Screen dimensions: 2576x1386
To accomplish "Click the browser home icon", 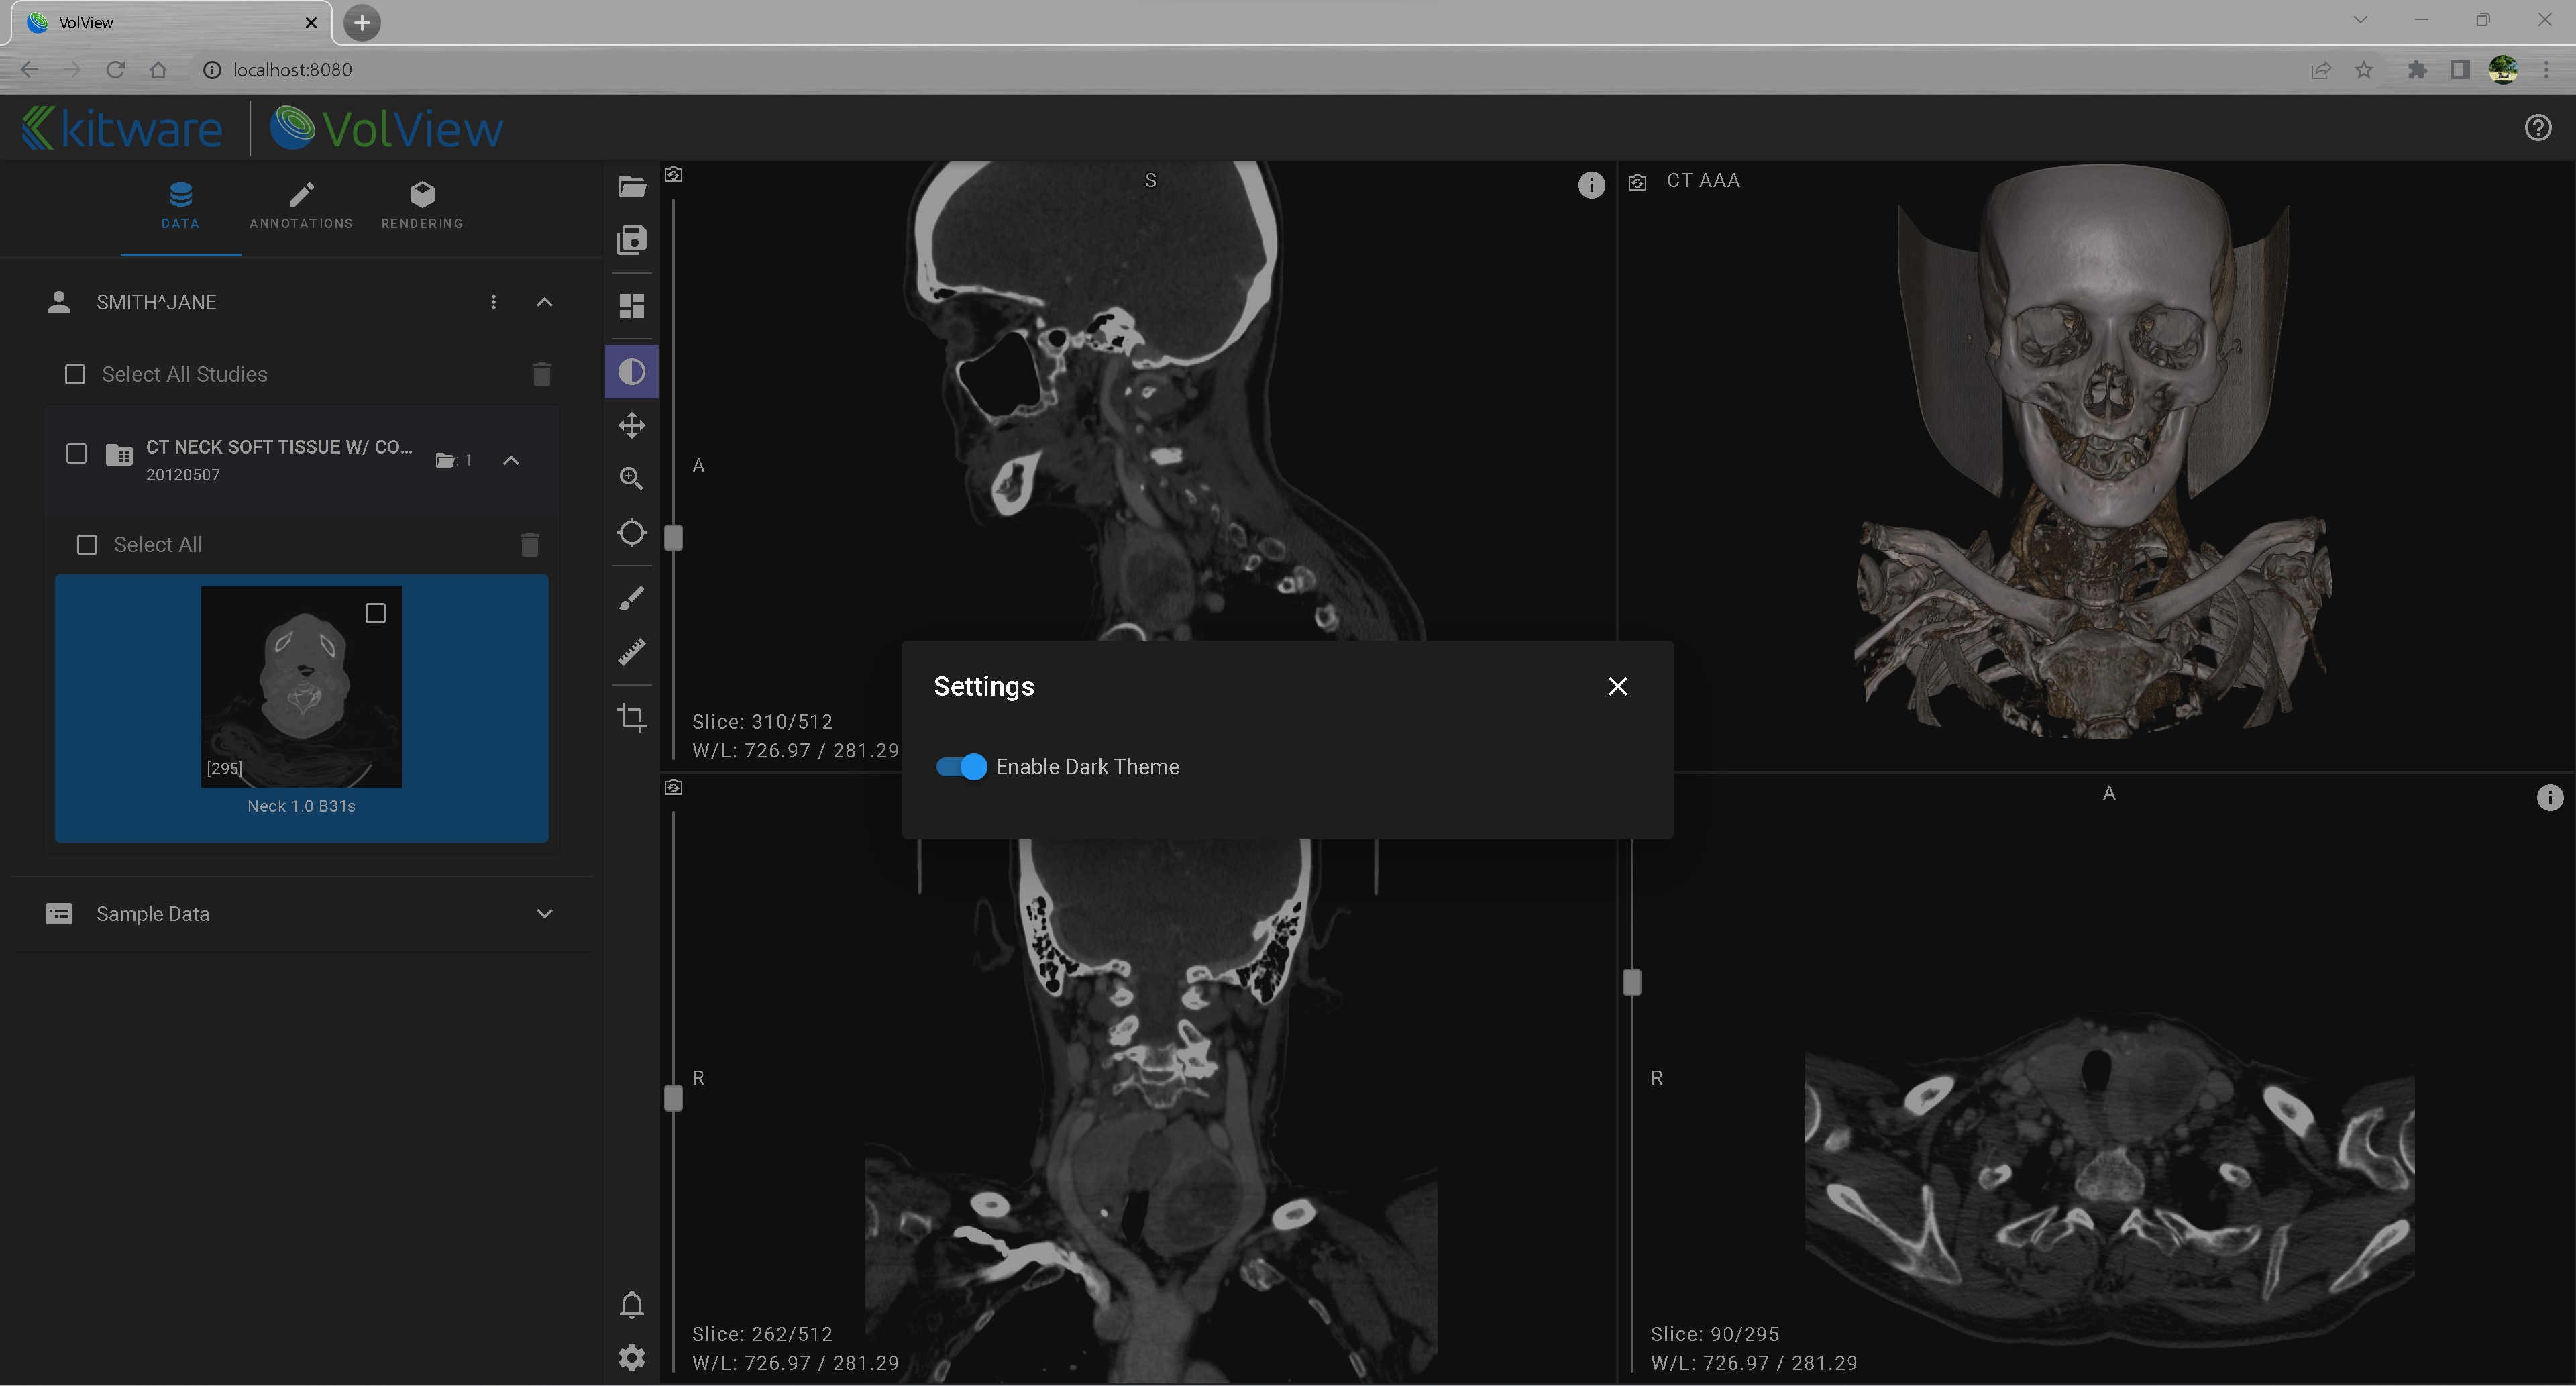I will [x=158, y=70].
